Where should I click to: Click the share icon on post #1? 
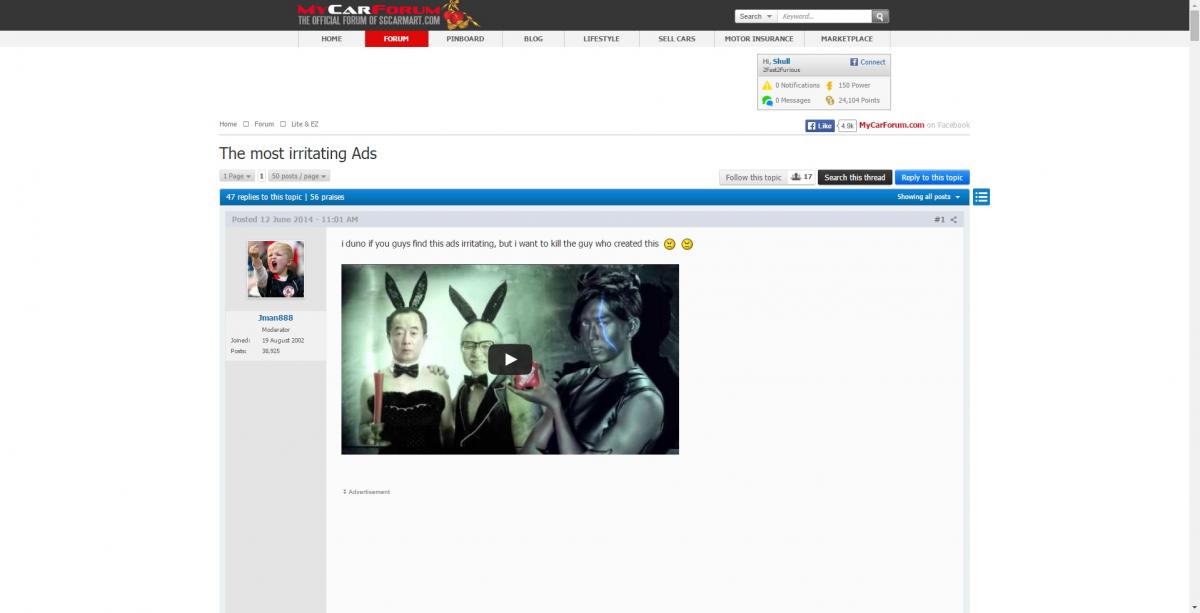(954, 220)
